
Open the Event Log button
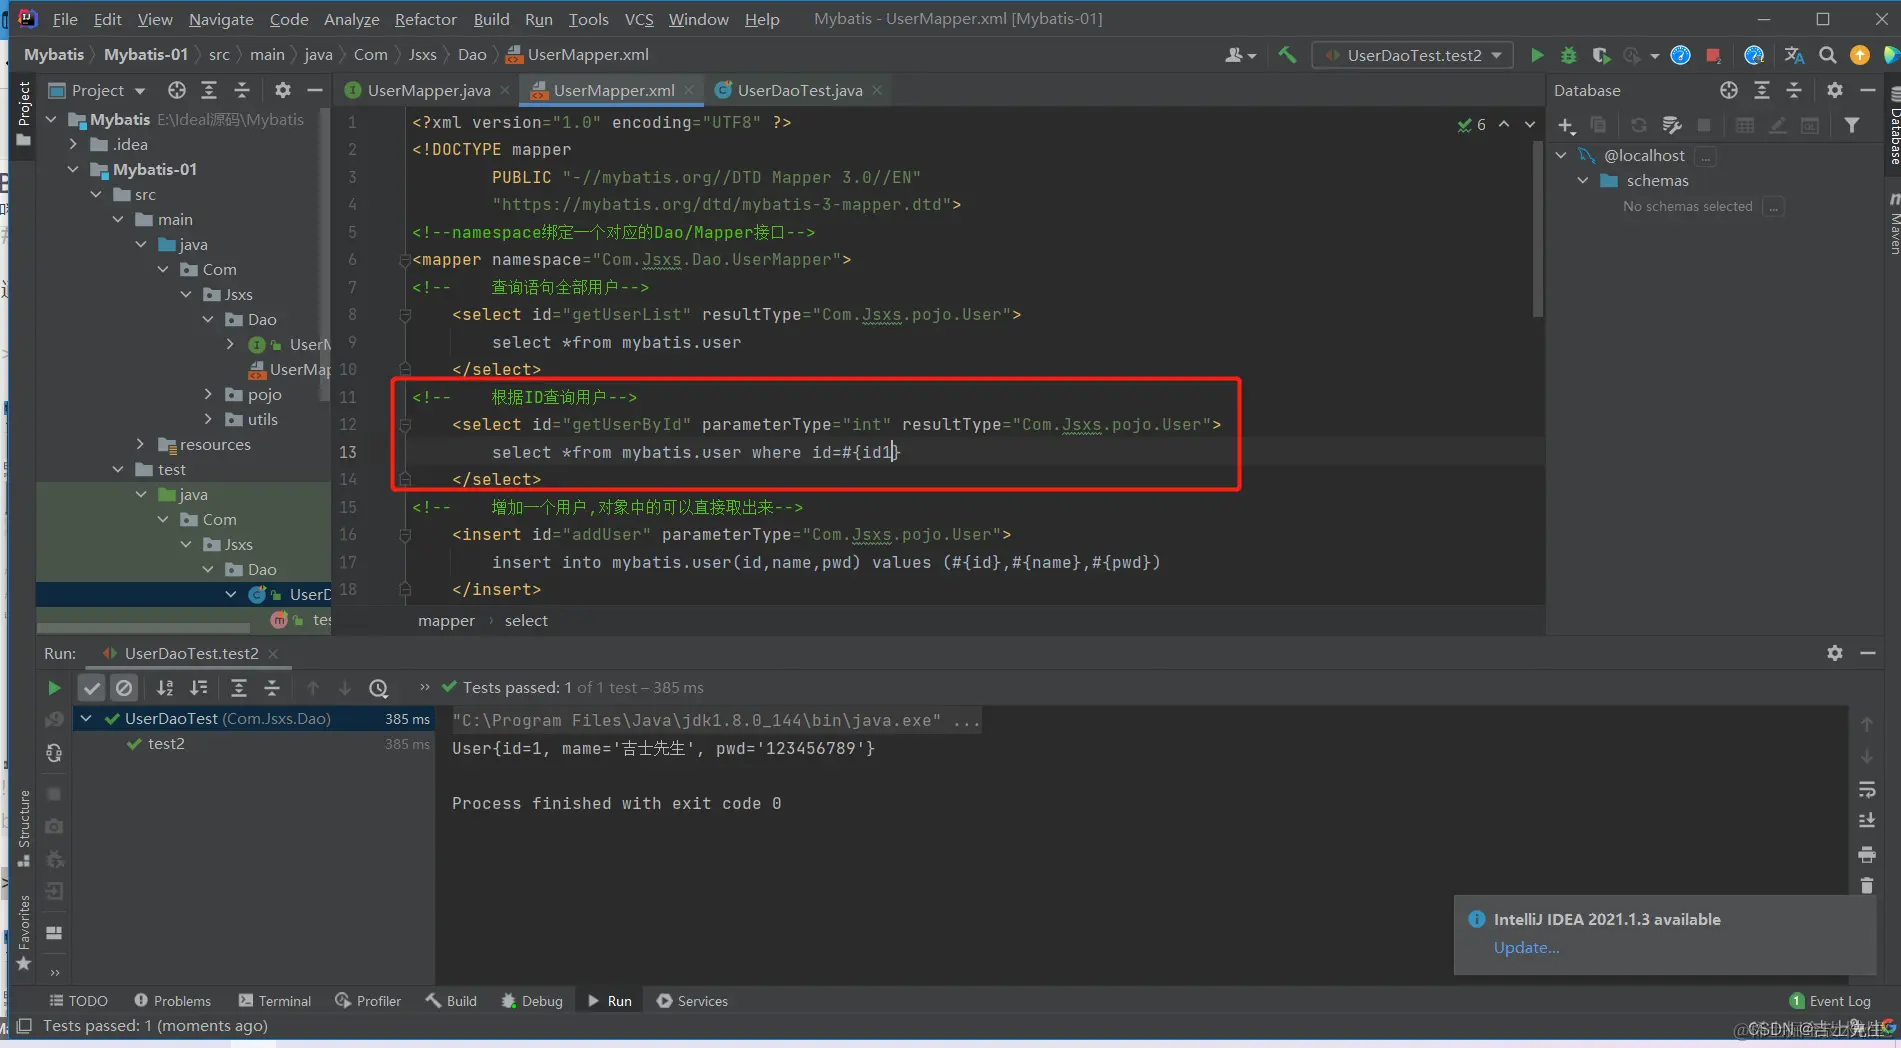pyautogui.click(x=1830, y=1001)
